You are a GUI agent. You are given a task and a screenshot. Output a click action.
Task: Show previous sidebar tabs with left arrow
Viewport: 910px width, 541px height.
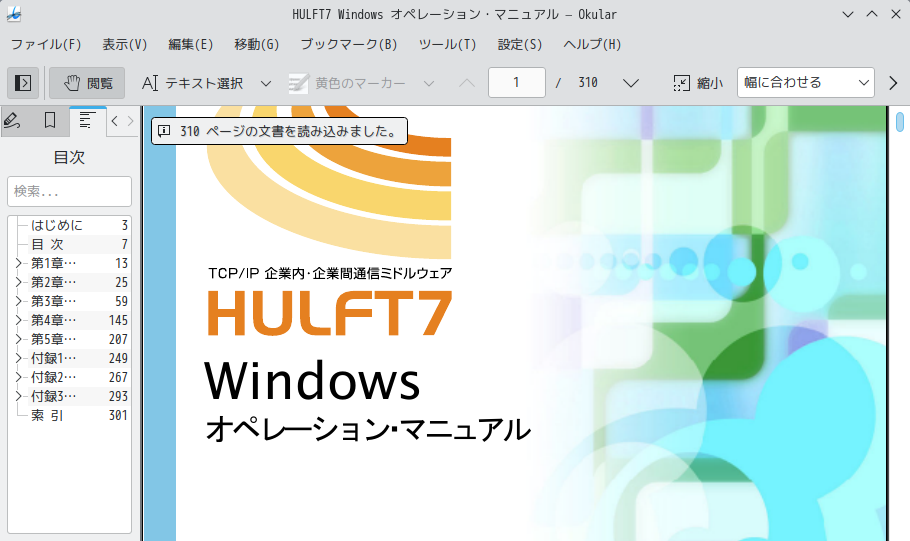[114, 121]
